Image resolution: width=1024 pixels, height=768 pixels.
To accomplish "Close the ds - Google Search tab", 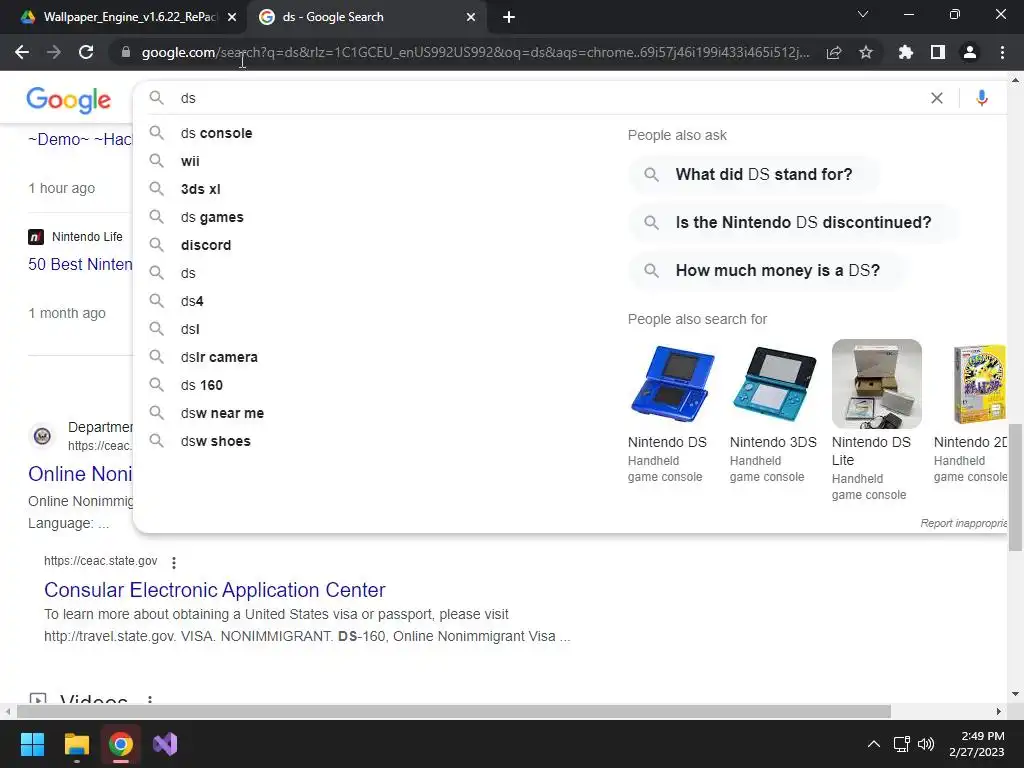I will point(471,17).
